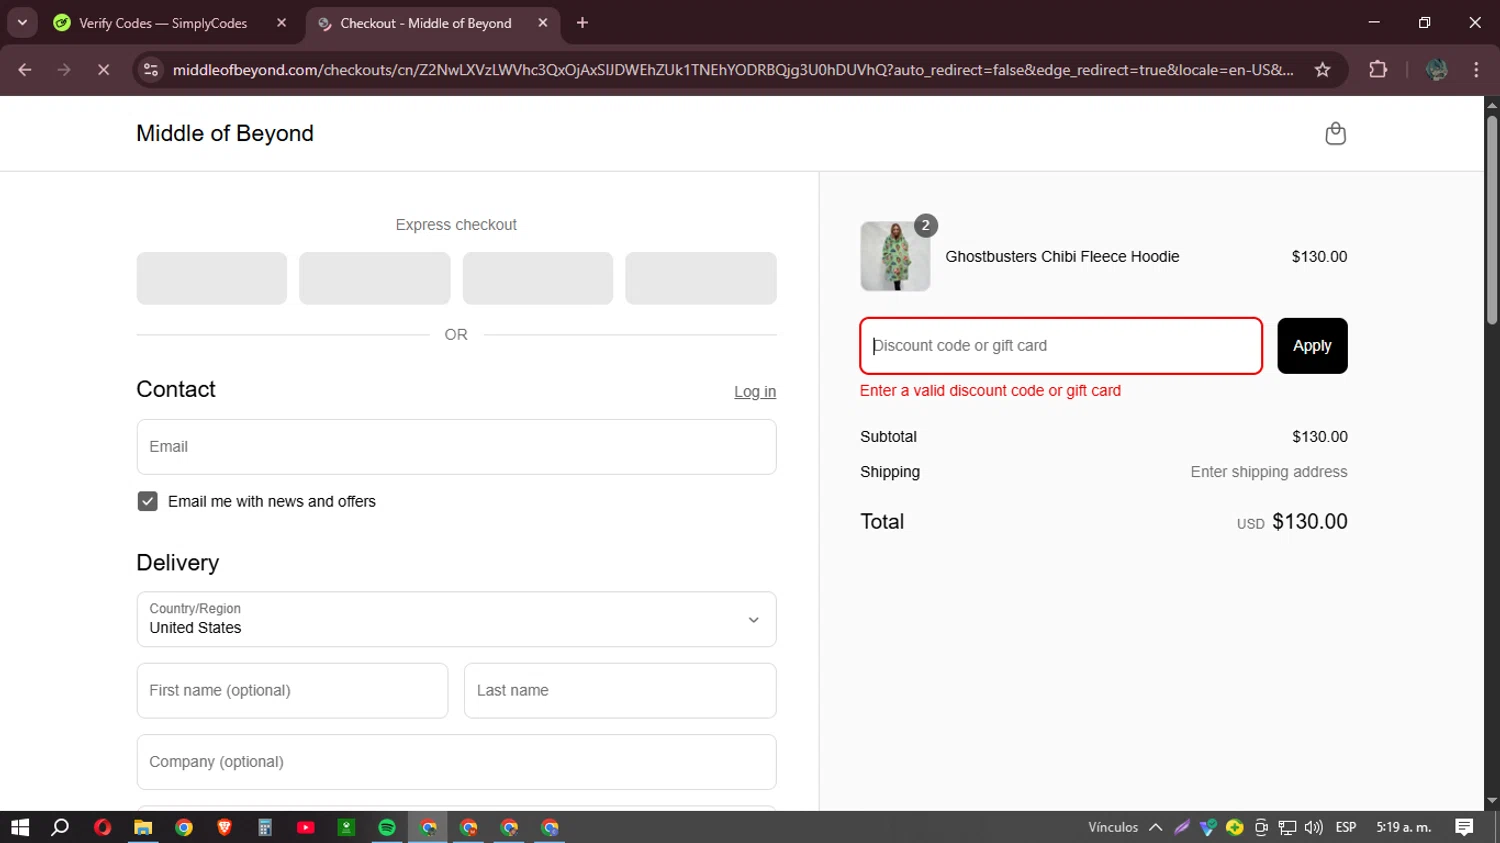1500x843 pixels.
Task: Launch Brave browser from the taskbar
Action: 224,827
